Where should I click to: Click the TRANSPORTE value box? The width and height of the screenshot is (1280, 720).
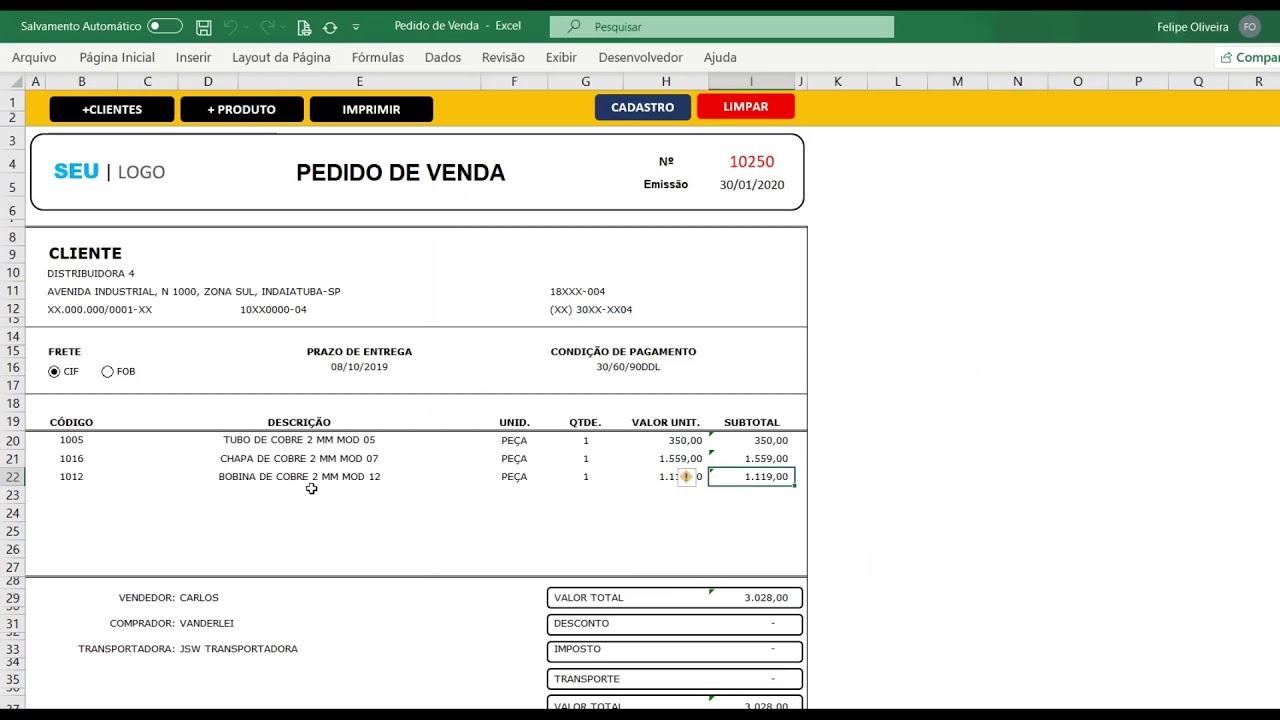[674, 679]
